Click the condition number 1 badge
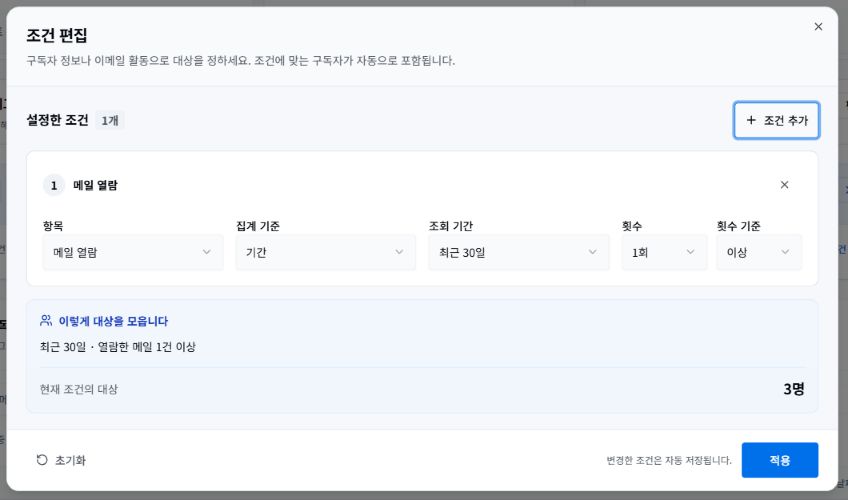This screenshot has height=500, width=848. coord(54,185)
